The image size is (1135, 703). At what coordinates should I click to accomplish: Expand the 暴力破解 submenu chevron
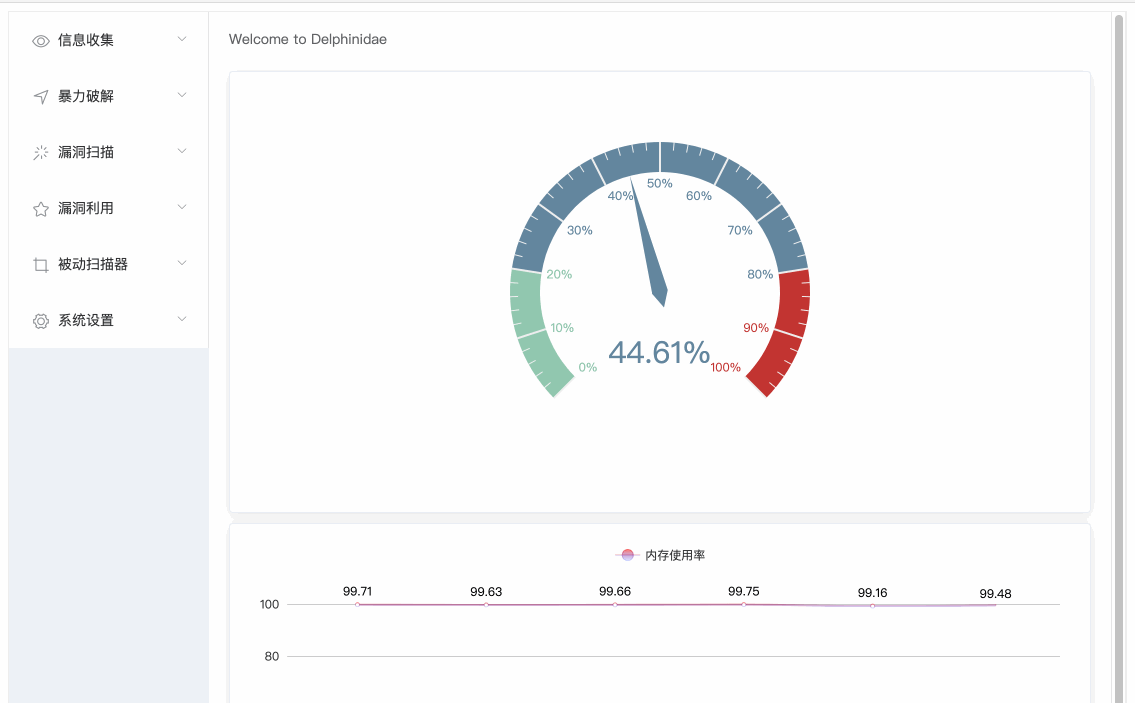point(182,95)
